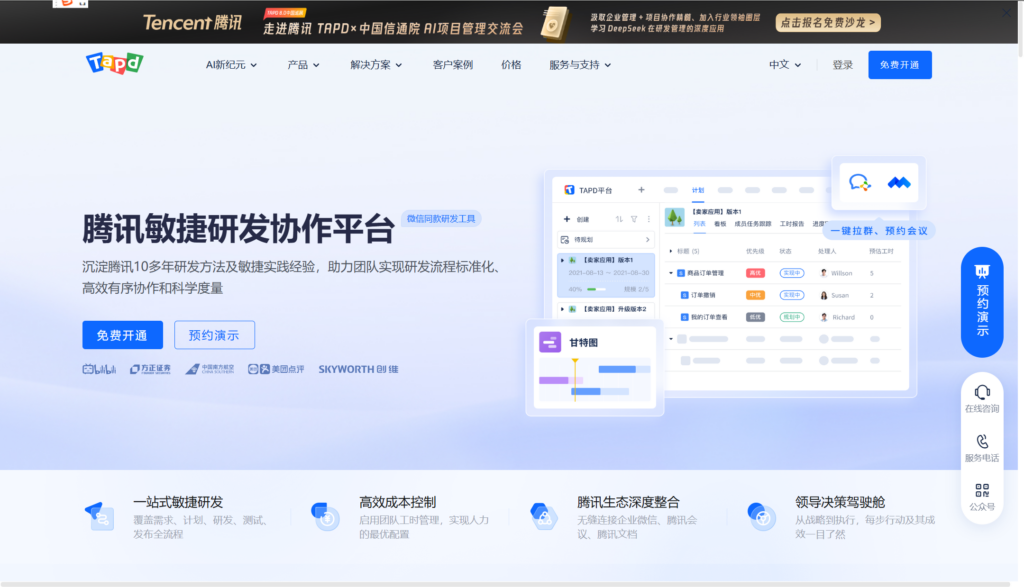Select the 看板 view tab
This screenshot has width=1024, height=587.
pyautogui.click(x=720, y=224)
